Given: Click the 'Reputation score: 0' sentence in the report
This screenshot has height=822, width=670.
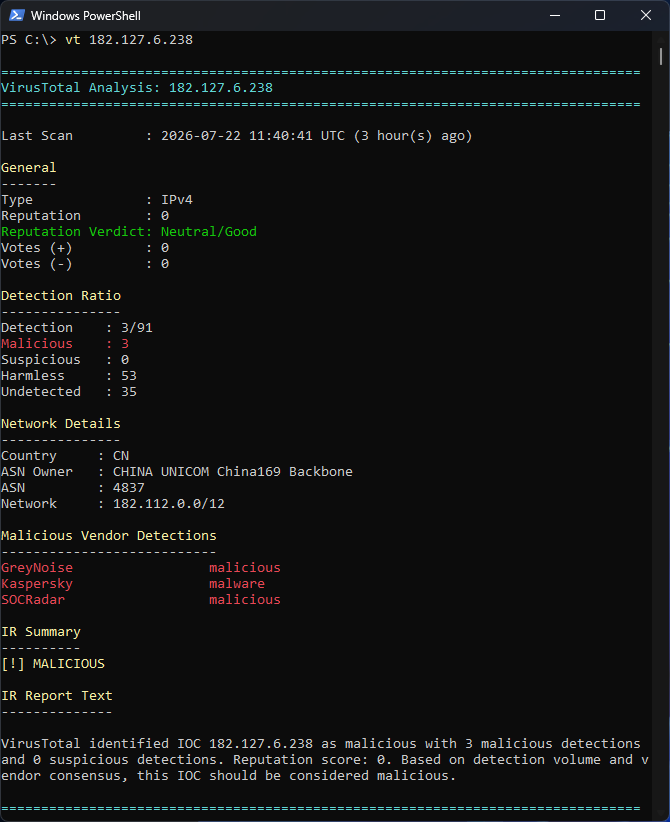Looking at the screenshot, I should tap(313, 760).
